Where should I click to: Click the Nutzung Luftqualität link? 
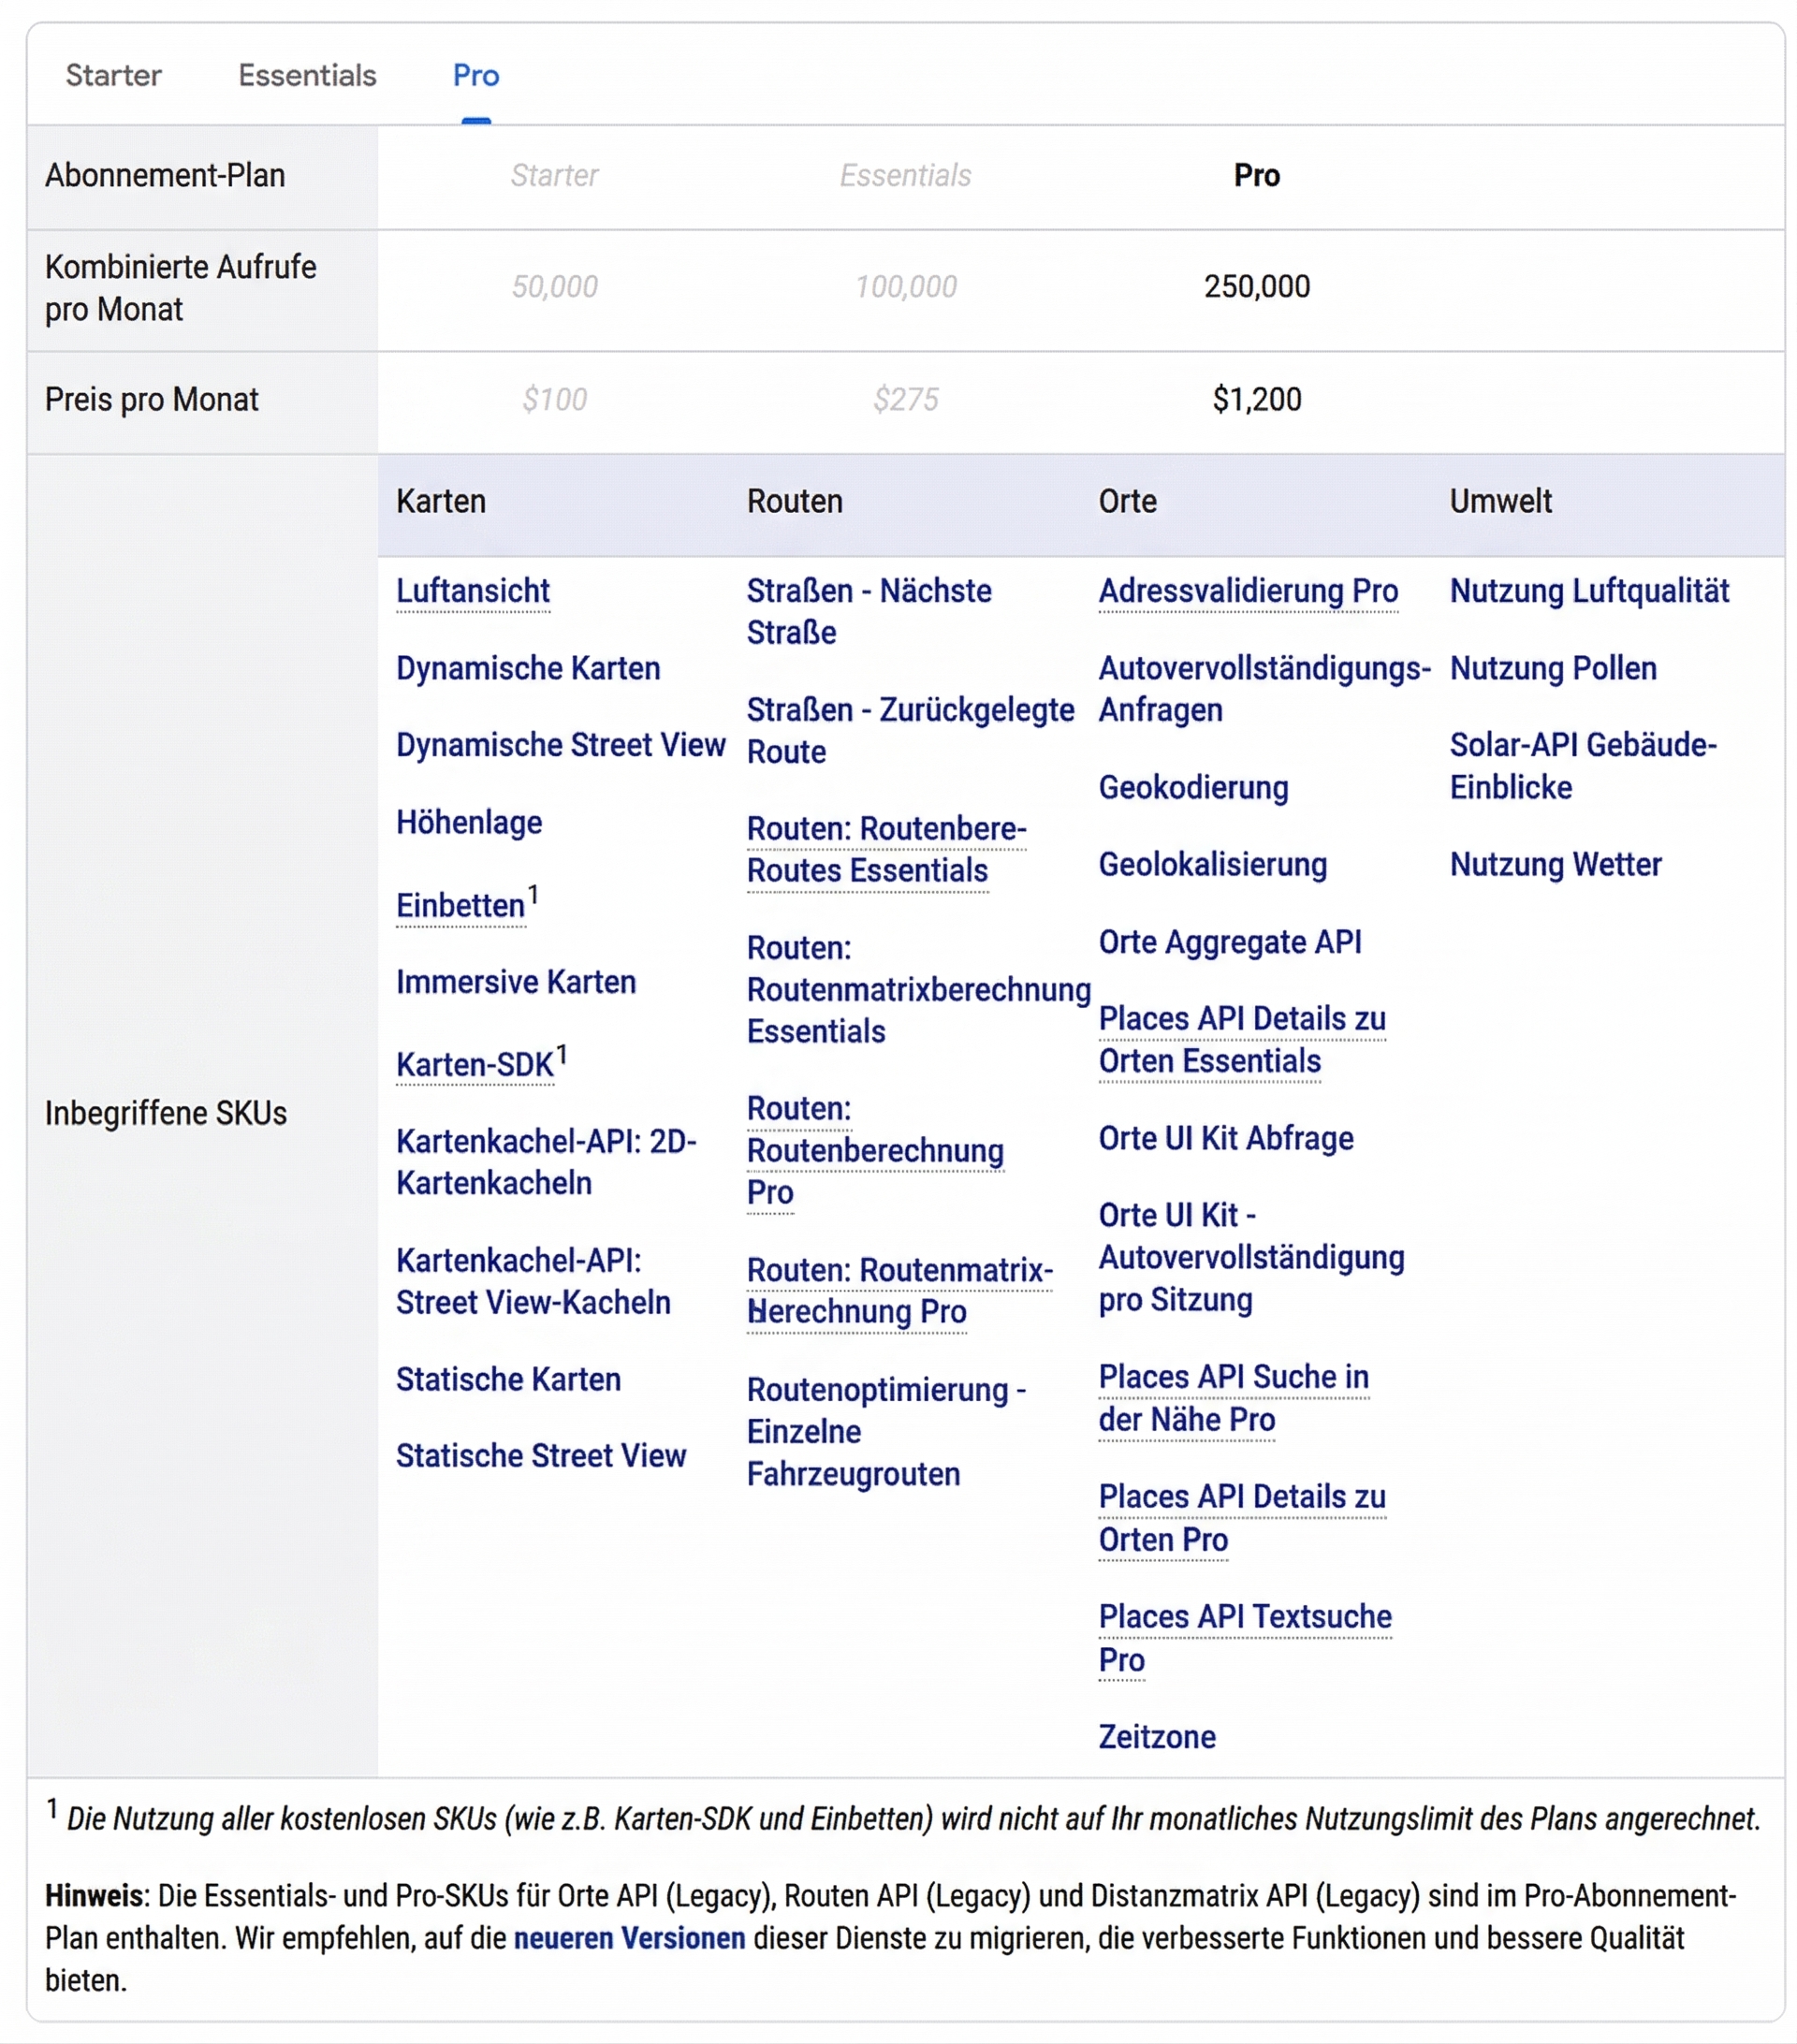pos(1588,591)
